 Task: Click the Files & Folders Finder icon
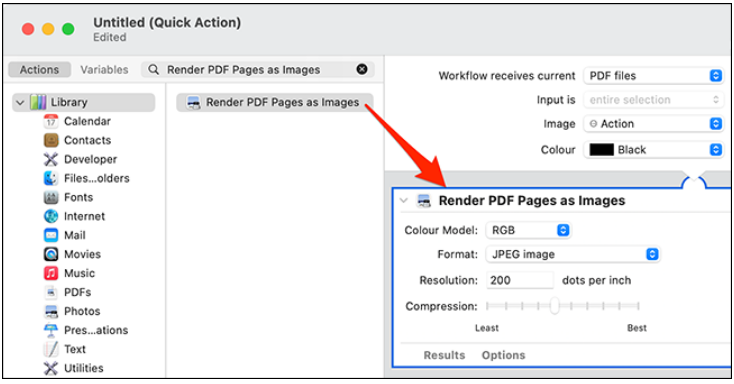[51, 178]
